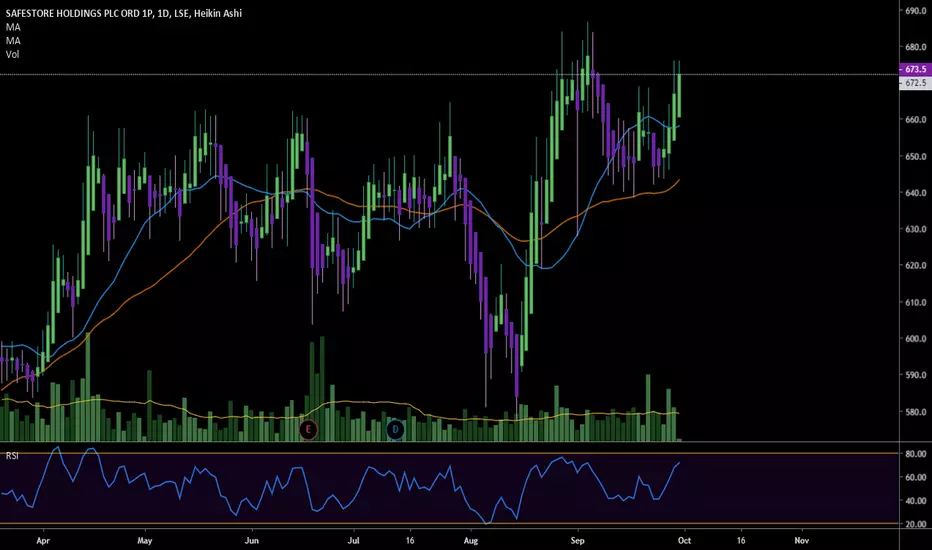Click the 610.0 price axis label
Viewport: 932px width, 550px height.
[916, 302]
